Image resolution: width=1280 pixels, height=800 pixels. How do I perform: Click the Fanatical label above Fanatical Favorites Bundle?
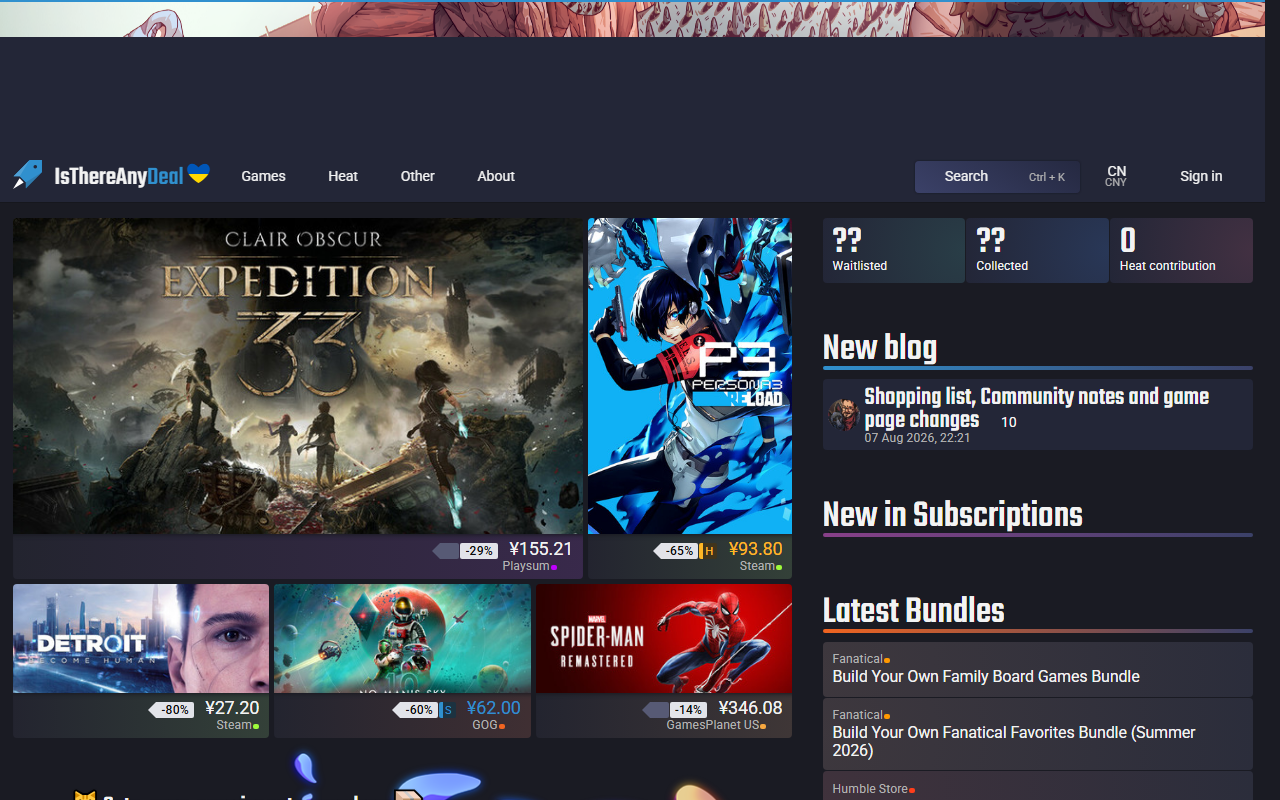858,715
